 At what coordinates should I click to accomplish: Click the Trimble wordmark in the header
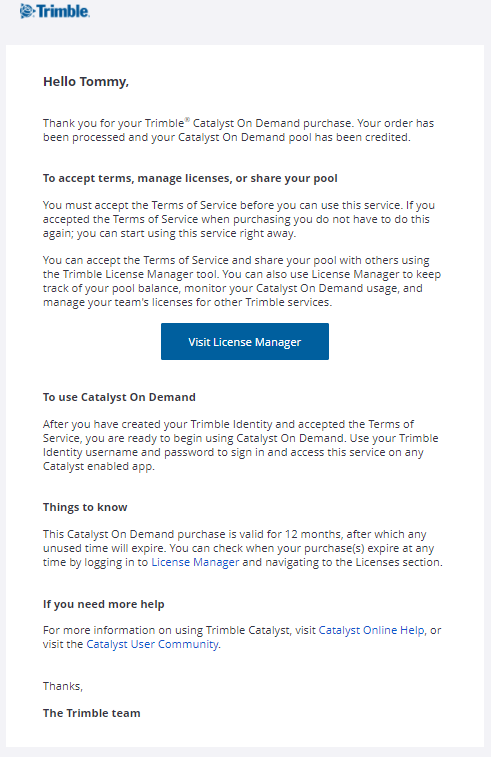coord(63,11)
